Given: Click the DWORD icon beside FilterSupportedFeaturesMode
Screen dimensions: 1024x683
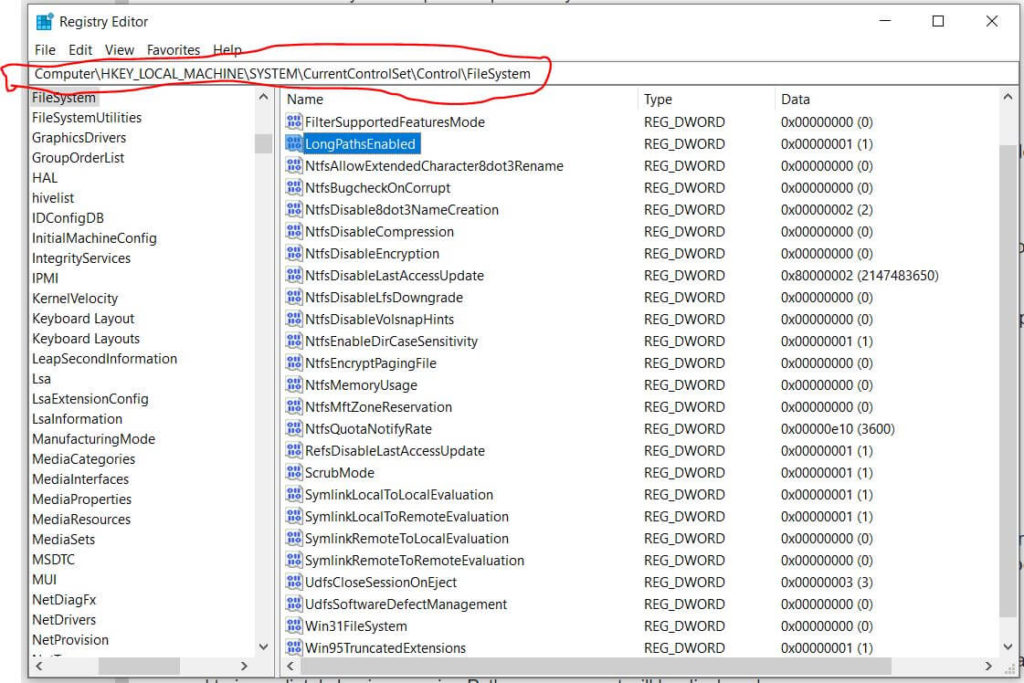Looking at the screenshot, I should tap(294, 121).
